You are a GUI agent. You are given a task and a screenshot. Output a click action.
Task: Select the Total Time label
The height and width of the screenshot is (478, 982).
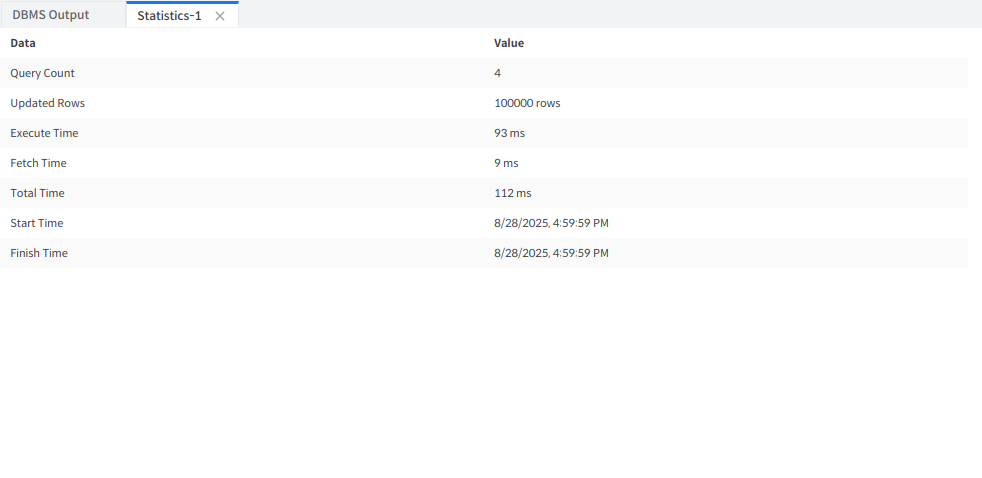pos(37,193)
